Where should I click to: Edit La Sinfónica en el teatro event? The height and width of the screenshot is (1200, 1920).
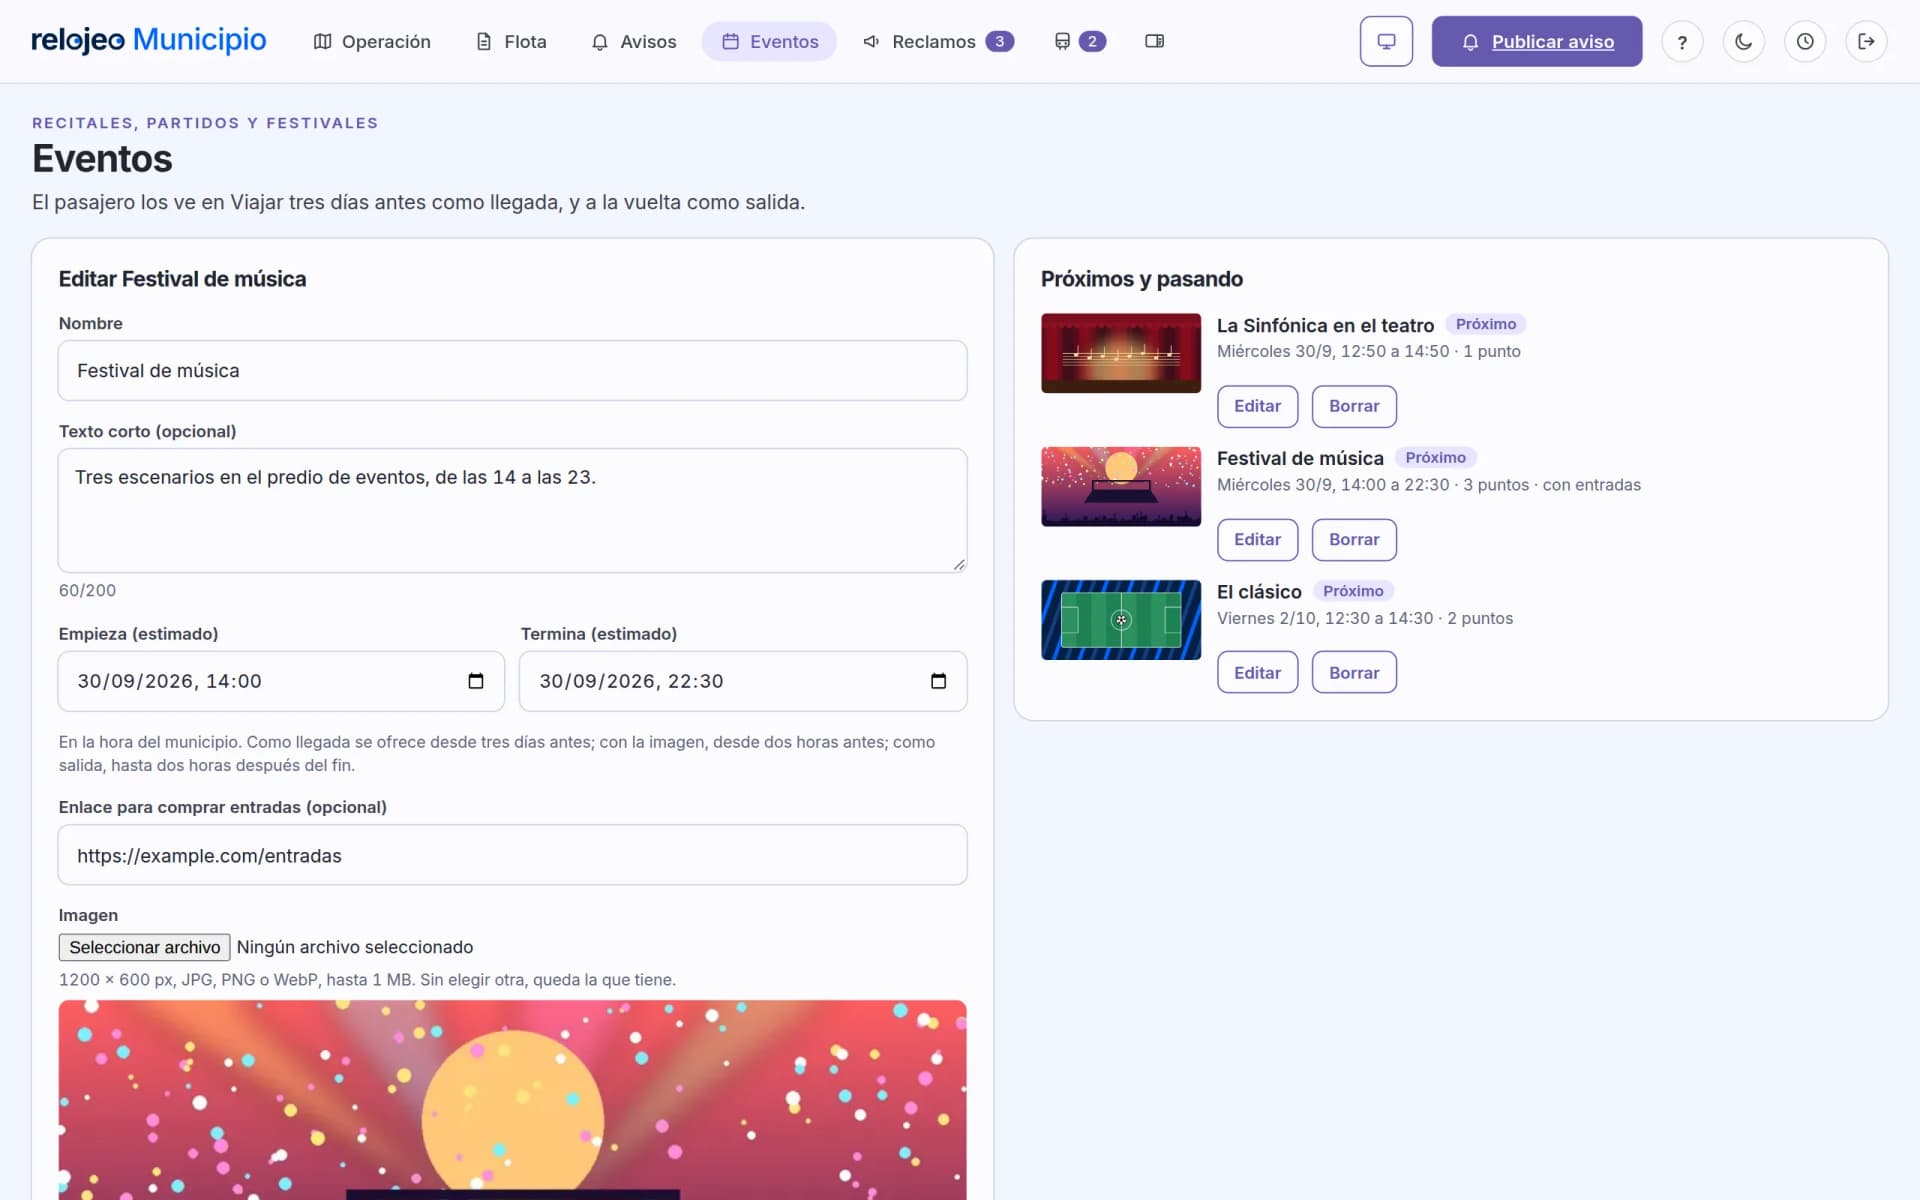tap(1257, 406)
